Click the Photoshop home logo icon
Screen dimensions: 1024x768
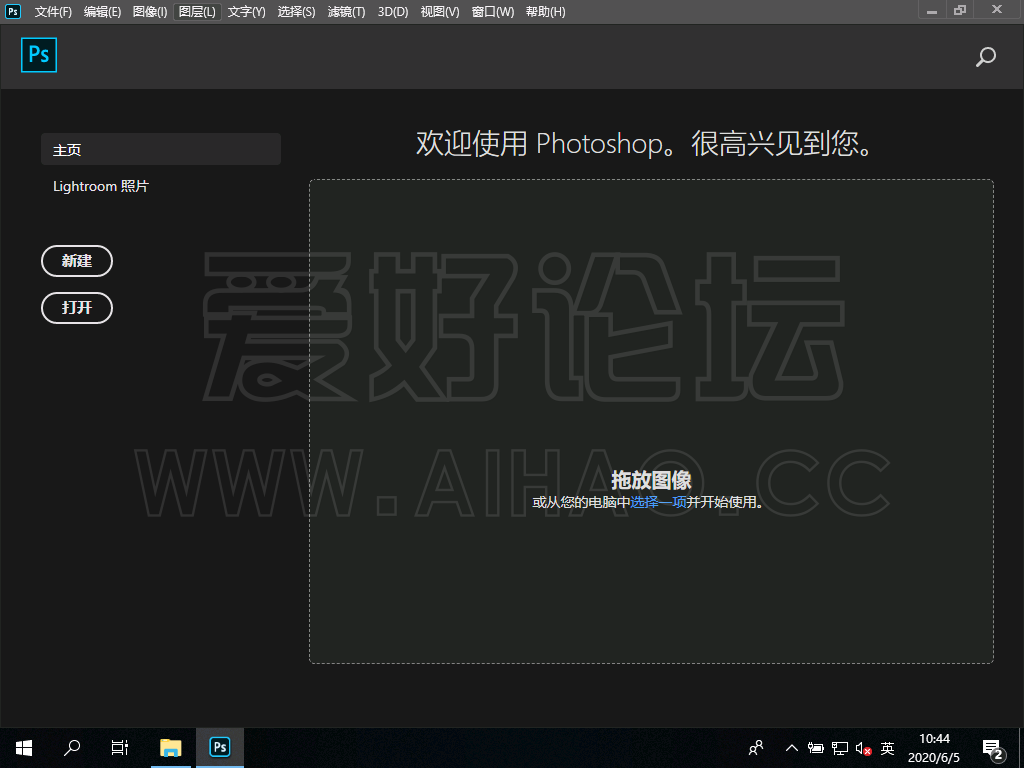pyautogui.click(x=39, y=55)
